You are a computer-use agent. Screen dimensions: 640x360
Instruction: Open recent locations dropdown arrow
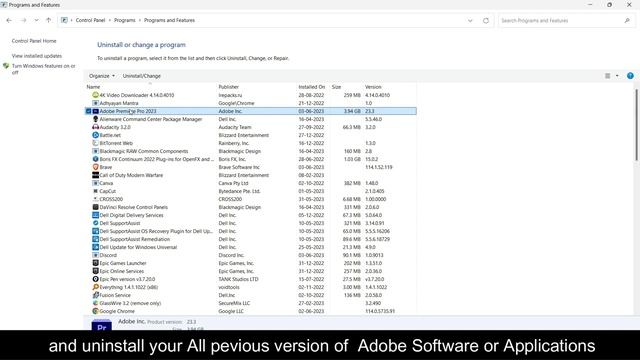(36, 20)
